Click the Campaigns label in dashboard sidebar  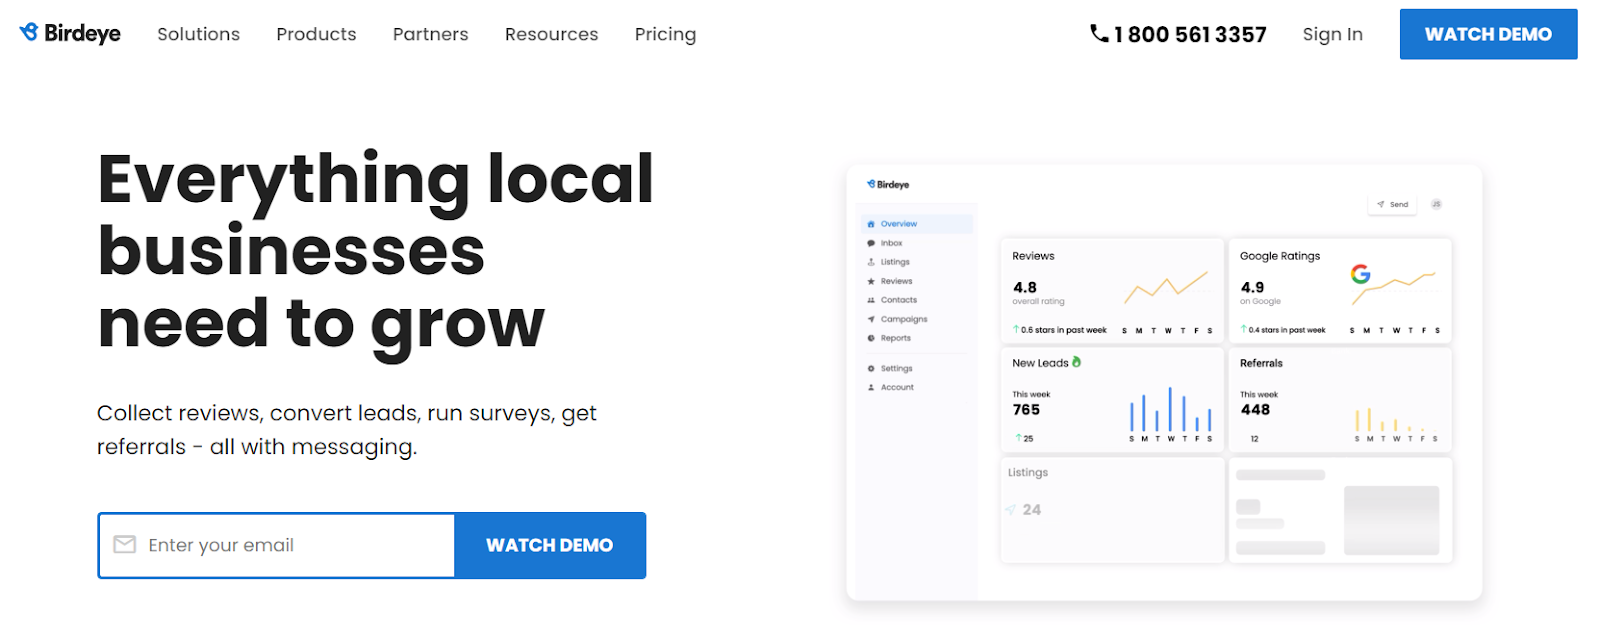coord(904,319)
